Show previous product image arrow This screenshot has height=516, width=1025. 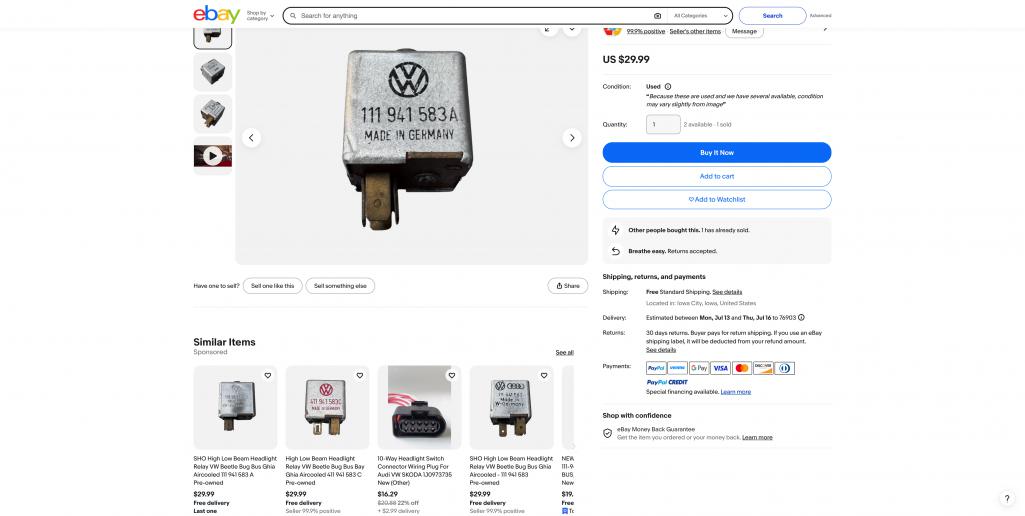click(251, 138)
